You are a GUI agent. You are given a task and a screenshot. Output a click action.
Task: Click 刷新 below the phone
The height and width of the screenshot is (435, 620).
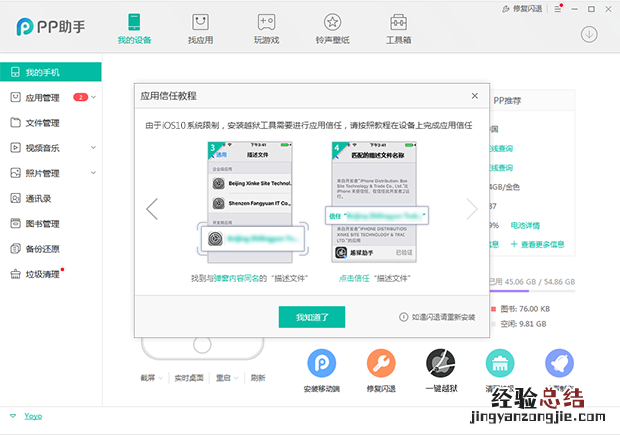pos(258,378)
